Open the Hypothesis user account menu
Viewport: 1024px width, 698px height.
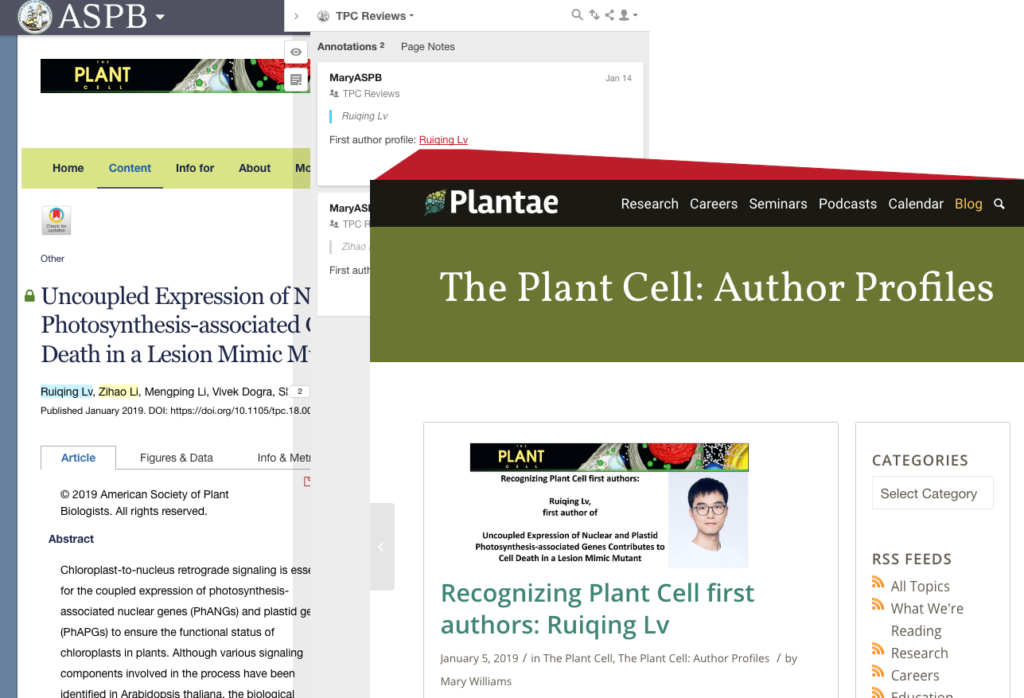point(628,14)
